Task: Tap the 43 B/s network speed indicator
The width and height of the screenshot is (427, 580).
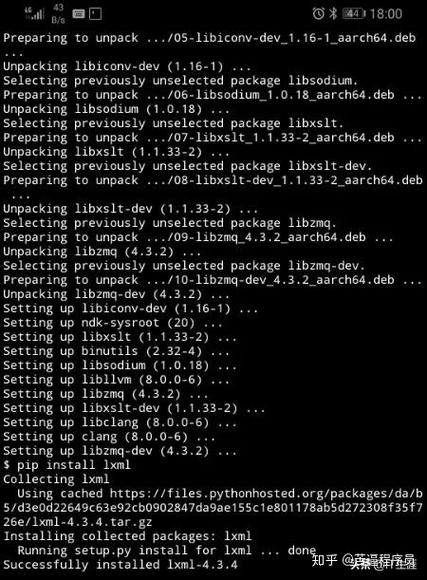Action: click(x=58, y=14)
